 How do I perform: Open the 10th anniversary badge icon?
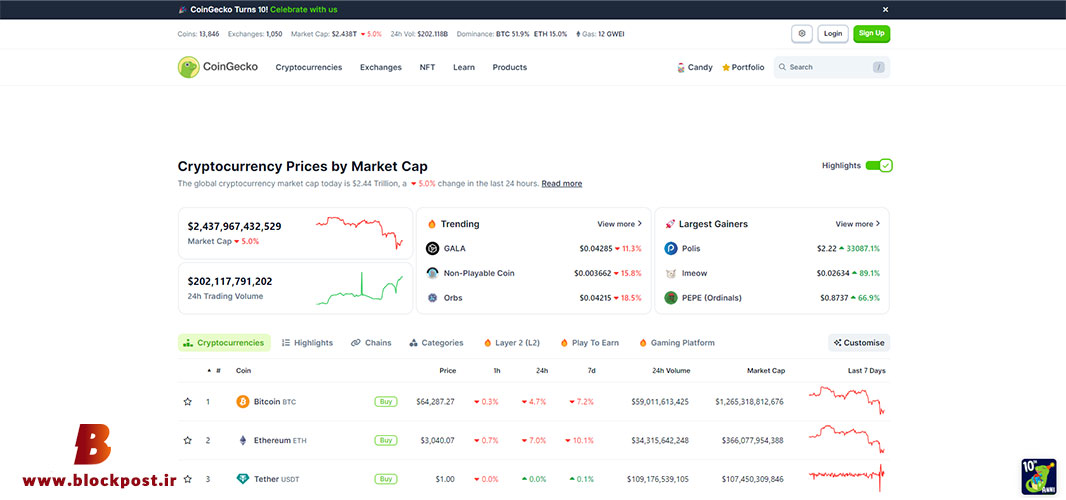[x=1038, y=477]
